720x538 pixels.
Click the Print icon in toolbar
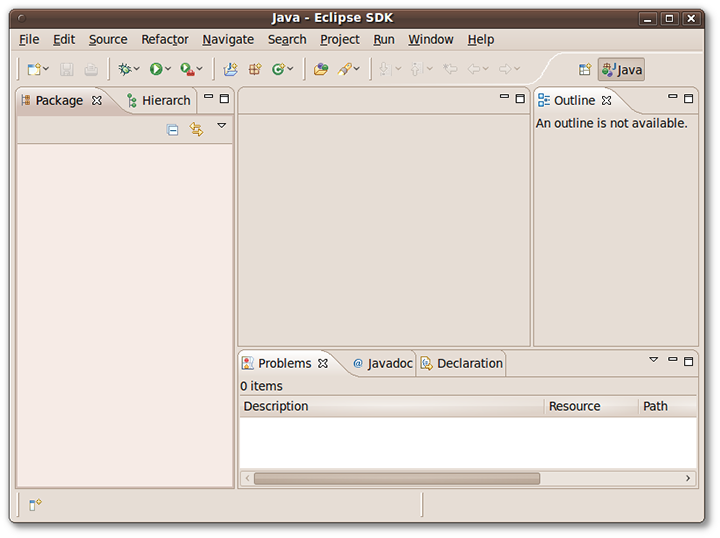coord(91,69)
